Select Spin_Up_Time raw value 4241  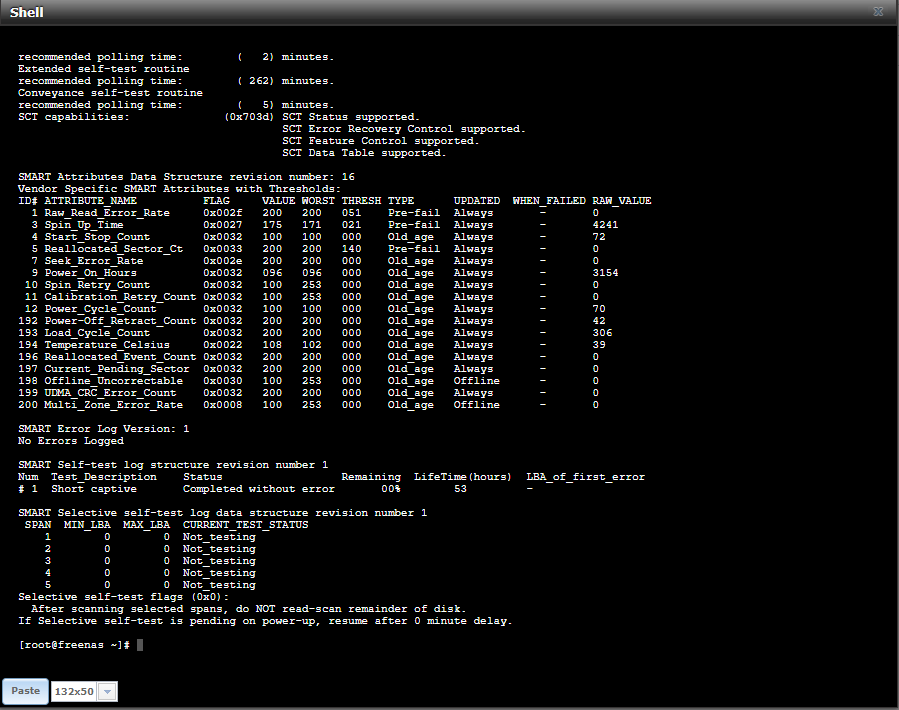coord(605,225)
